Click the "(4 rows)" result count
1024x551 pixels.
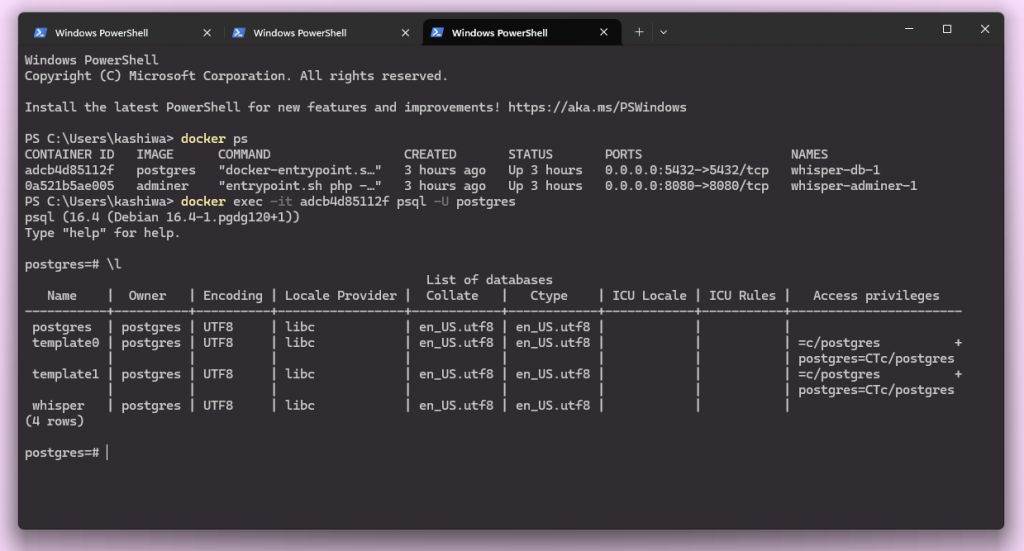(x=54, y=421)
